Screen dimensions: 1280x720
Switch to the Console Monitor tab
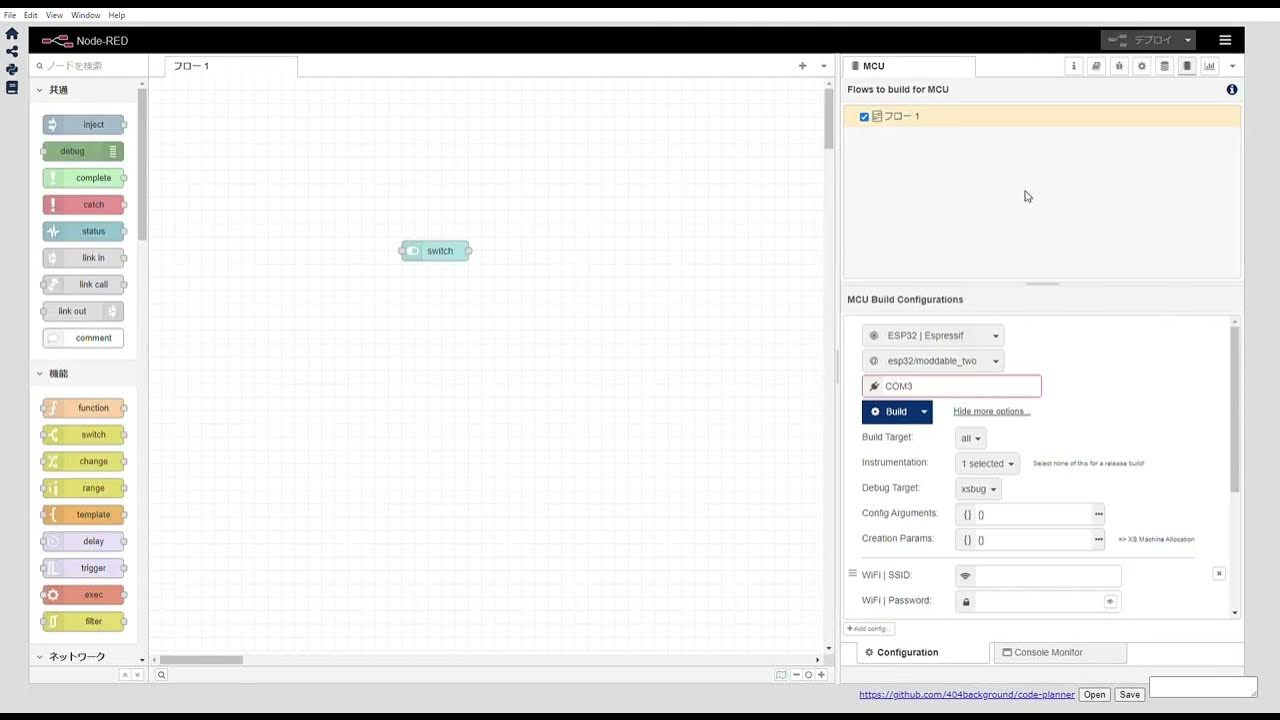[x=1060, y=652]
